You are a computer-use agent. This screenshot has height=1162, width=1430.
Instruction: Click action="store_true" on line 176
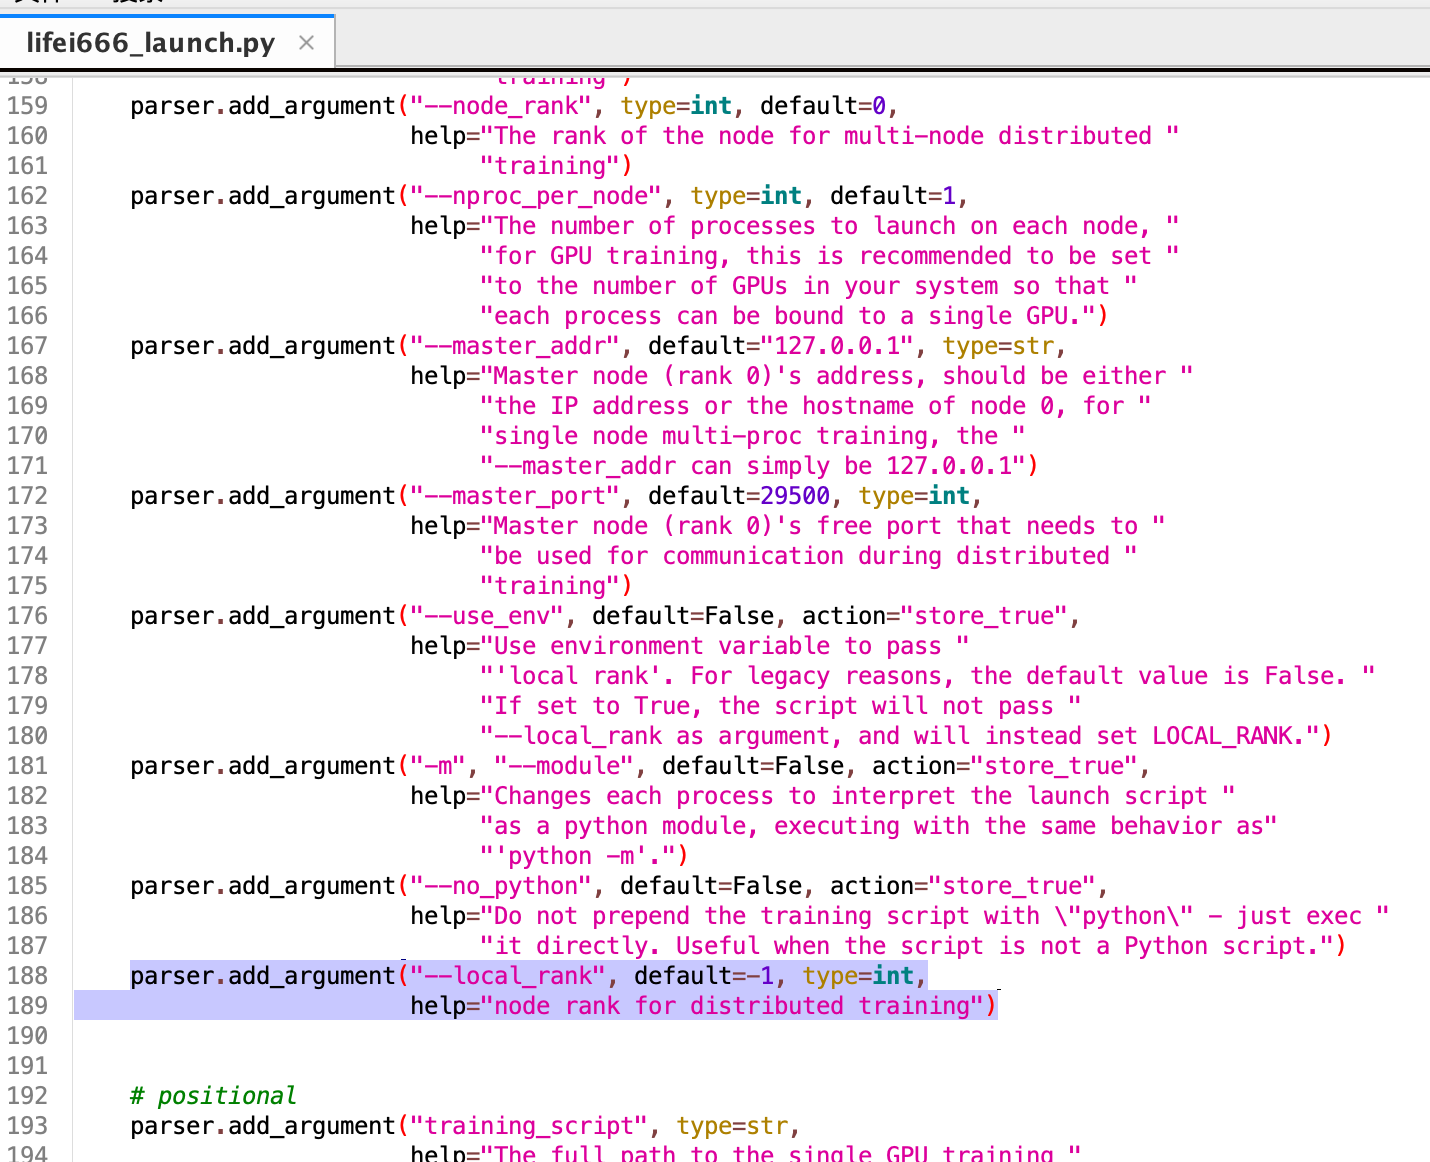[x=935, y=616]
